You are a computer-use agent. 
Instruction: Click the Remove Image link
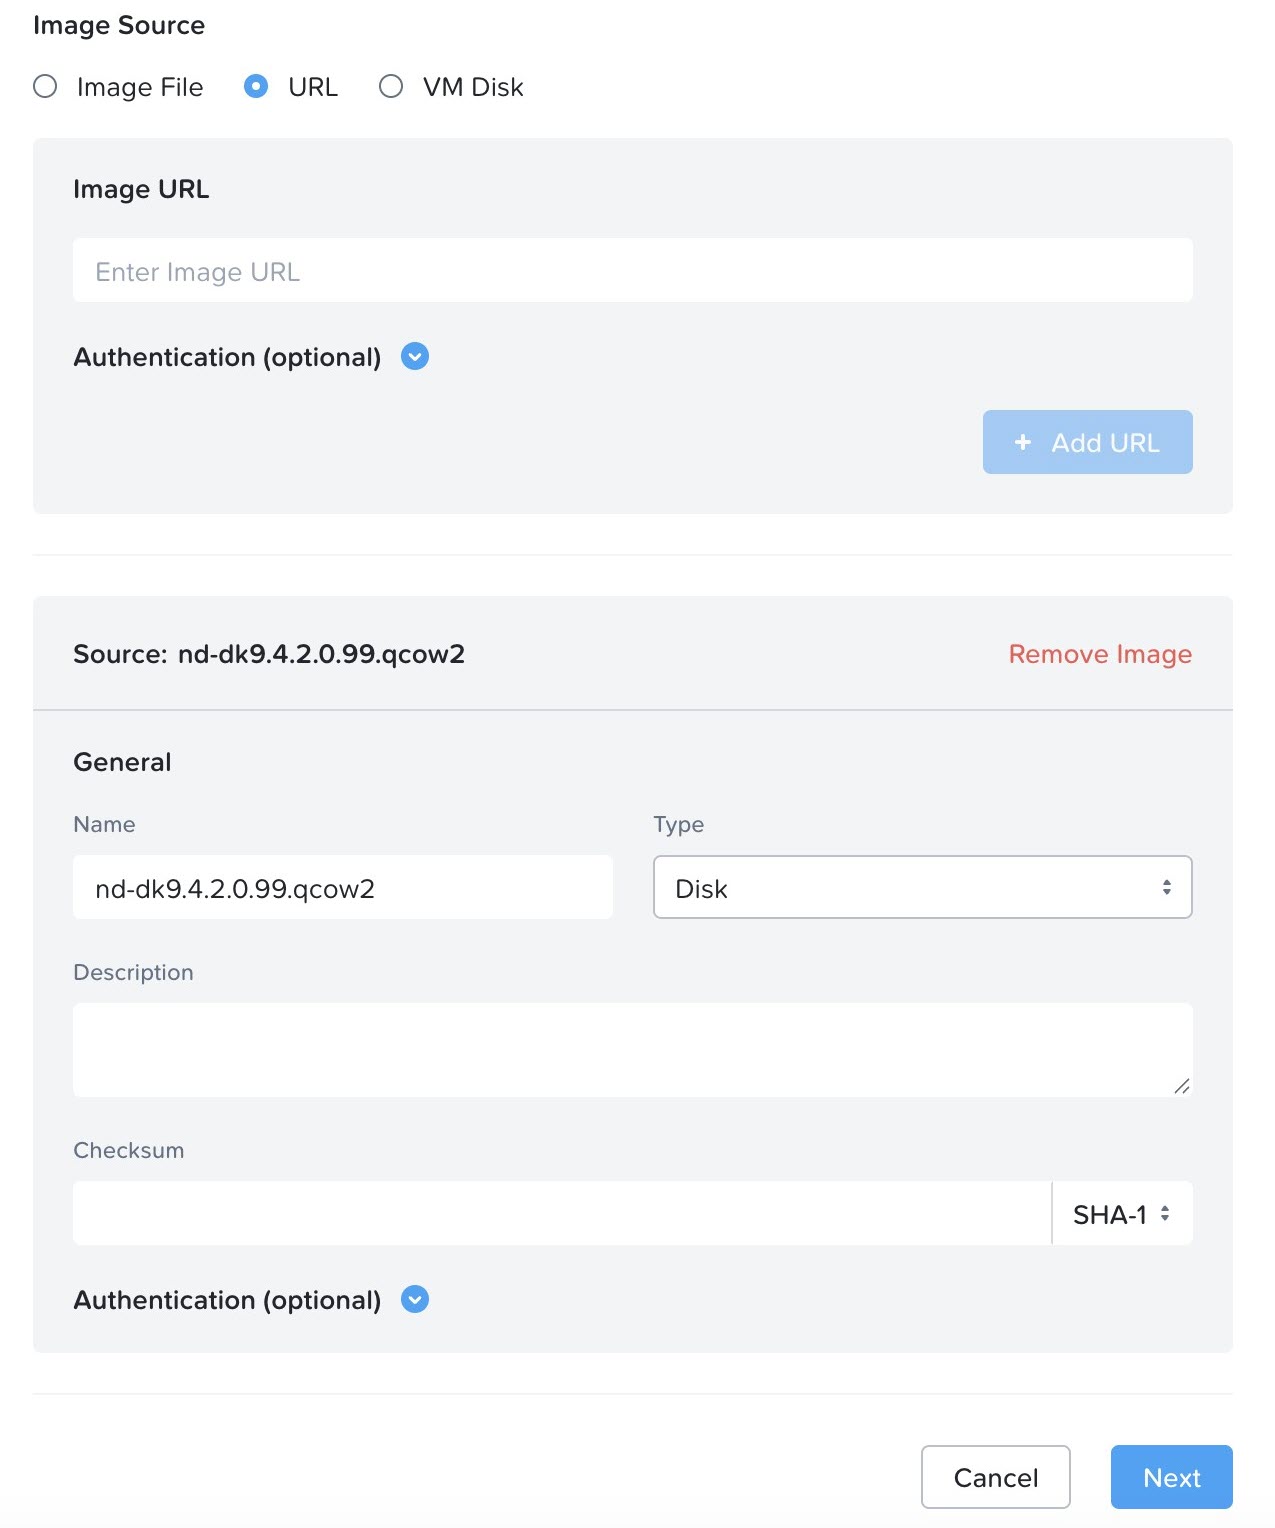coord(1100,654)
